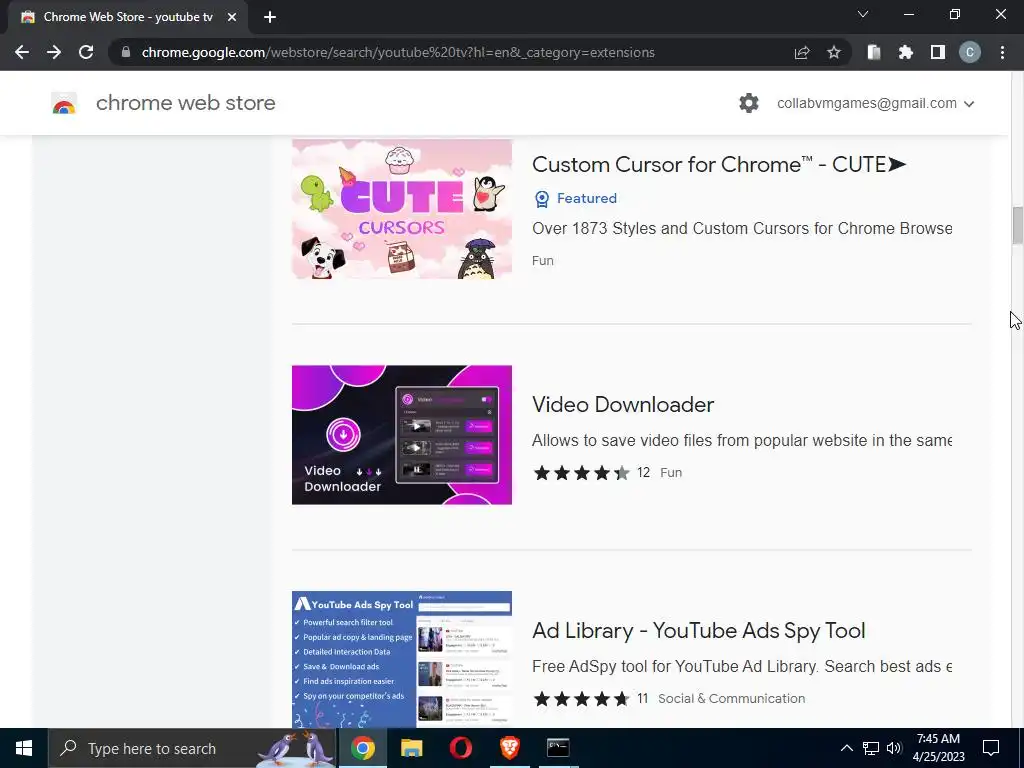Open the Extensions puzzle menu
The width and height of the screenshot is (1024, 768).
[x=905, y=52]
